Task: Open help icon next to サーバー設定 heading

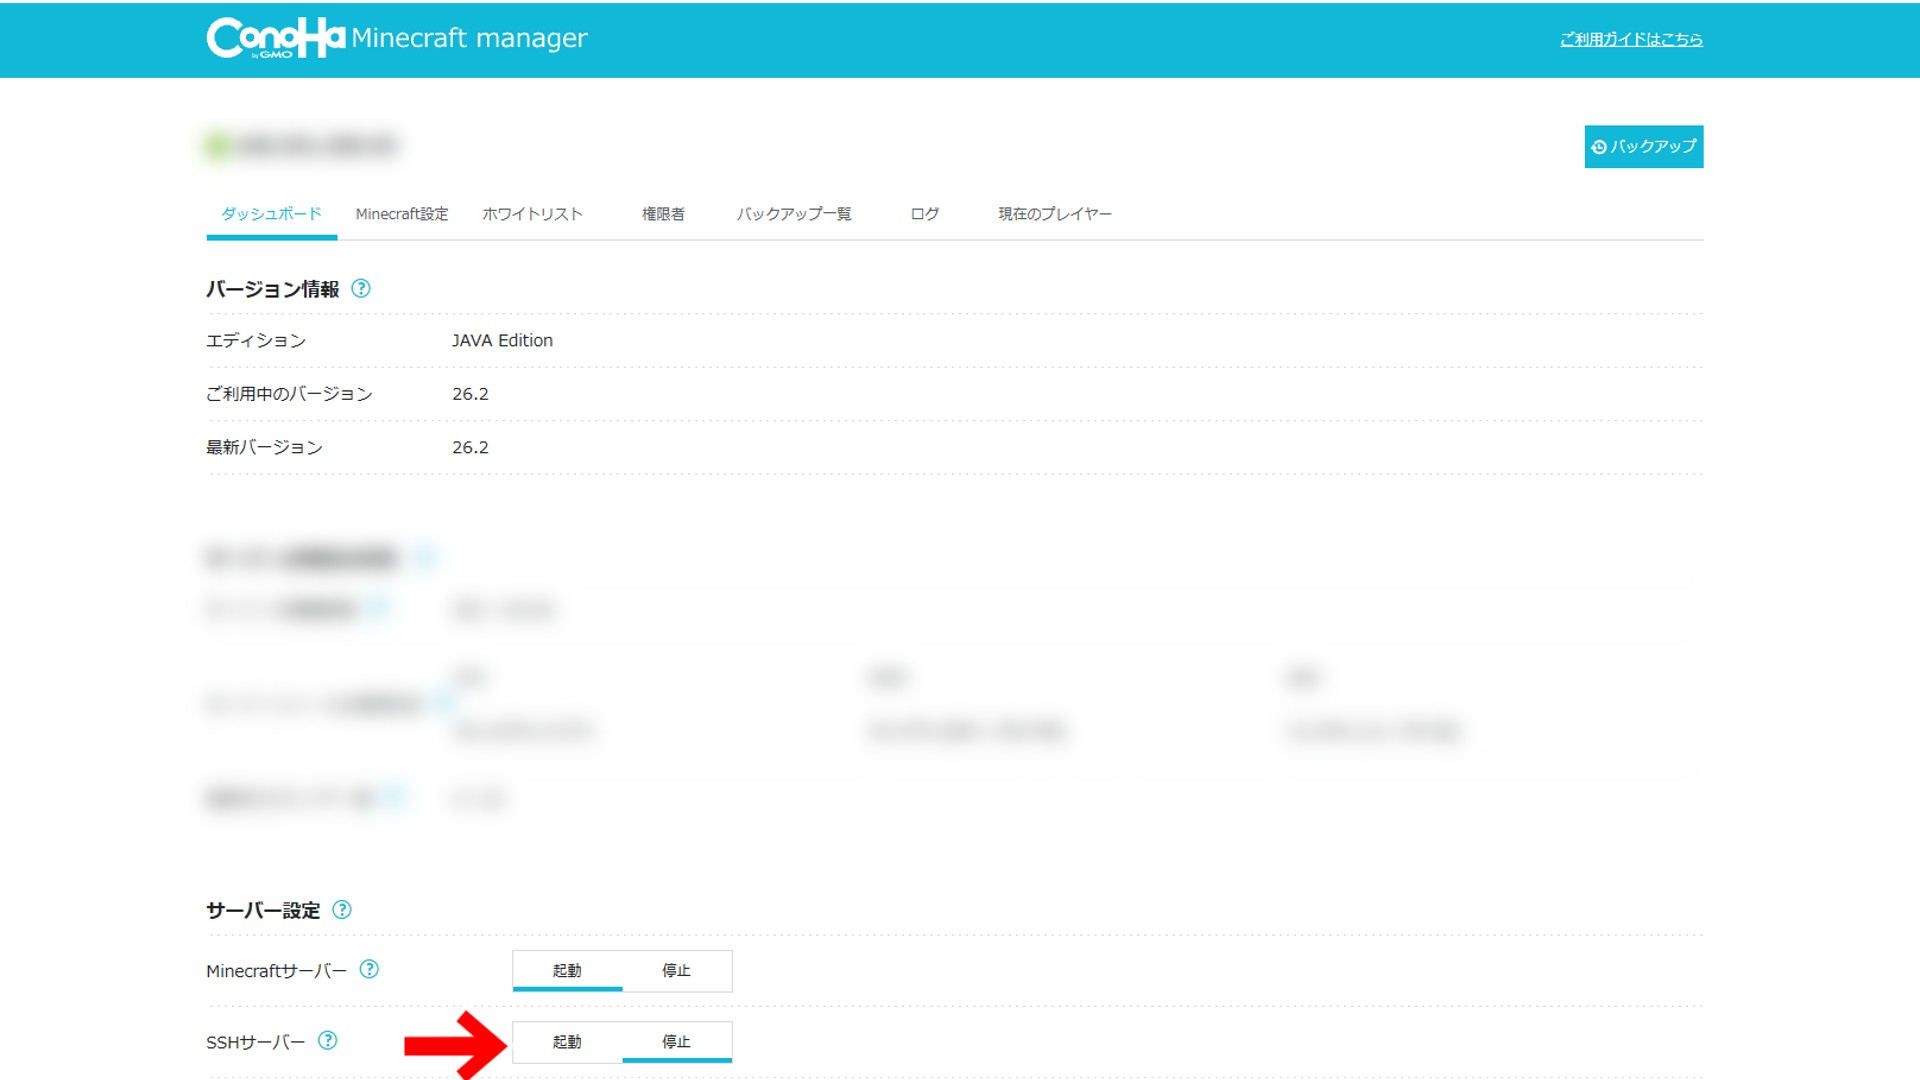Action: (342, 910)
